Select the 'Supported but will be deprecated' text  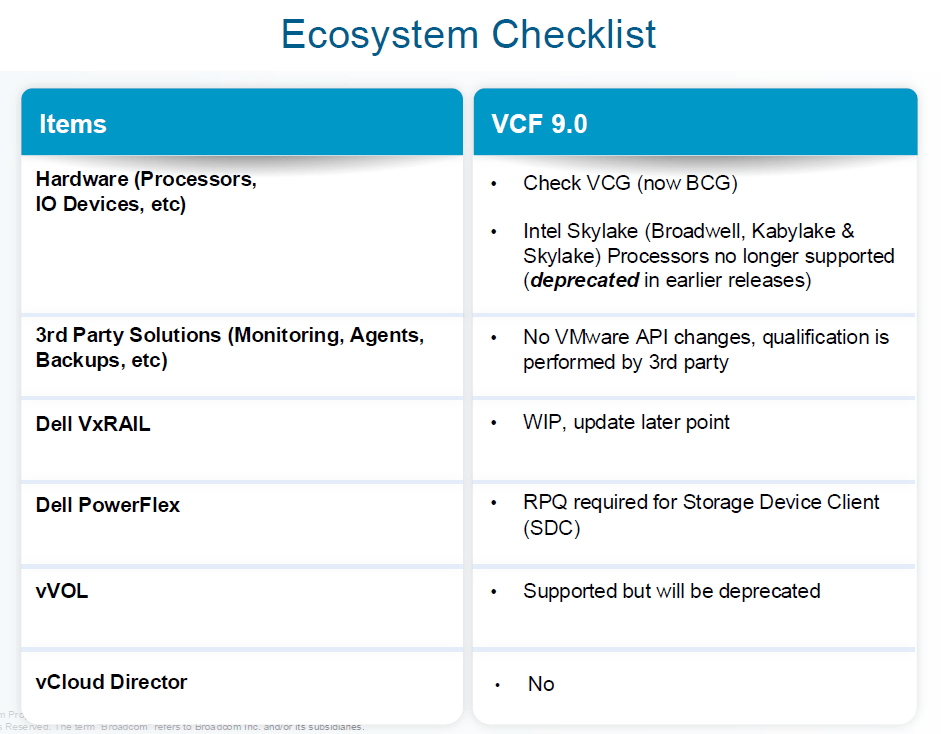671,591
